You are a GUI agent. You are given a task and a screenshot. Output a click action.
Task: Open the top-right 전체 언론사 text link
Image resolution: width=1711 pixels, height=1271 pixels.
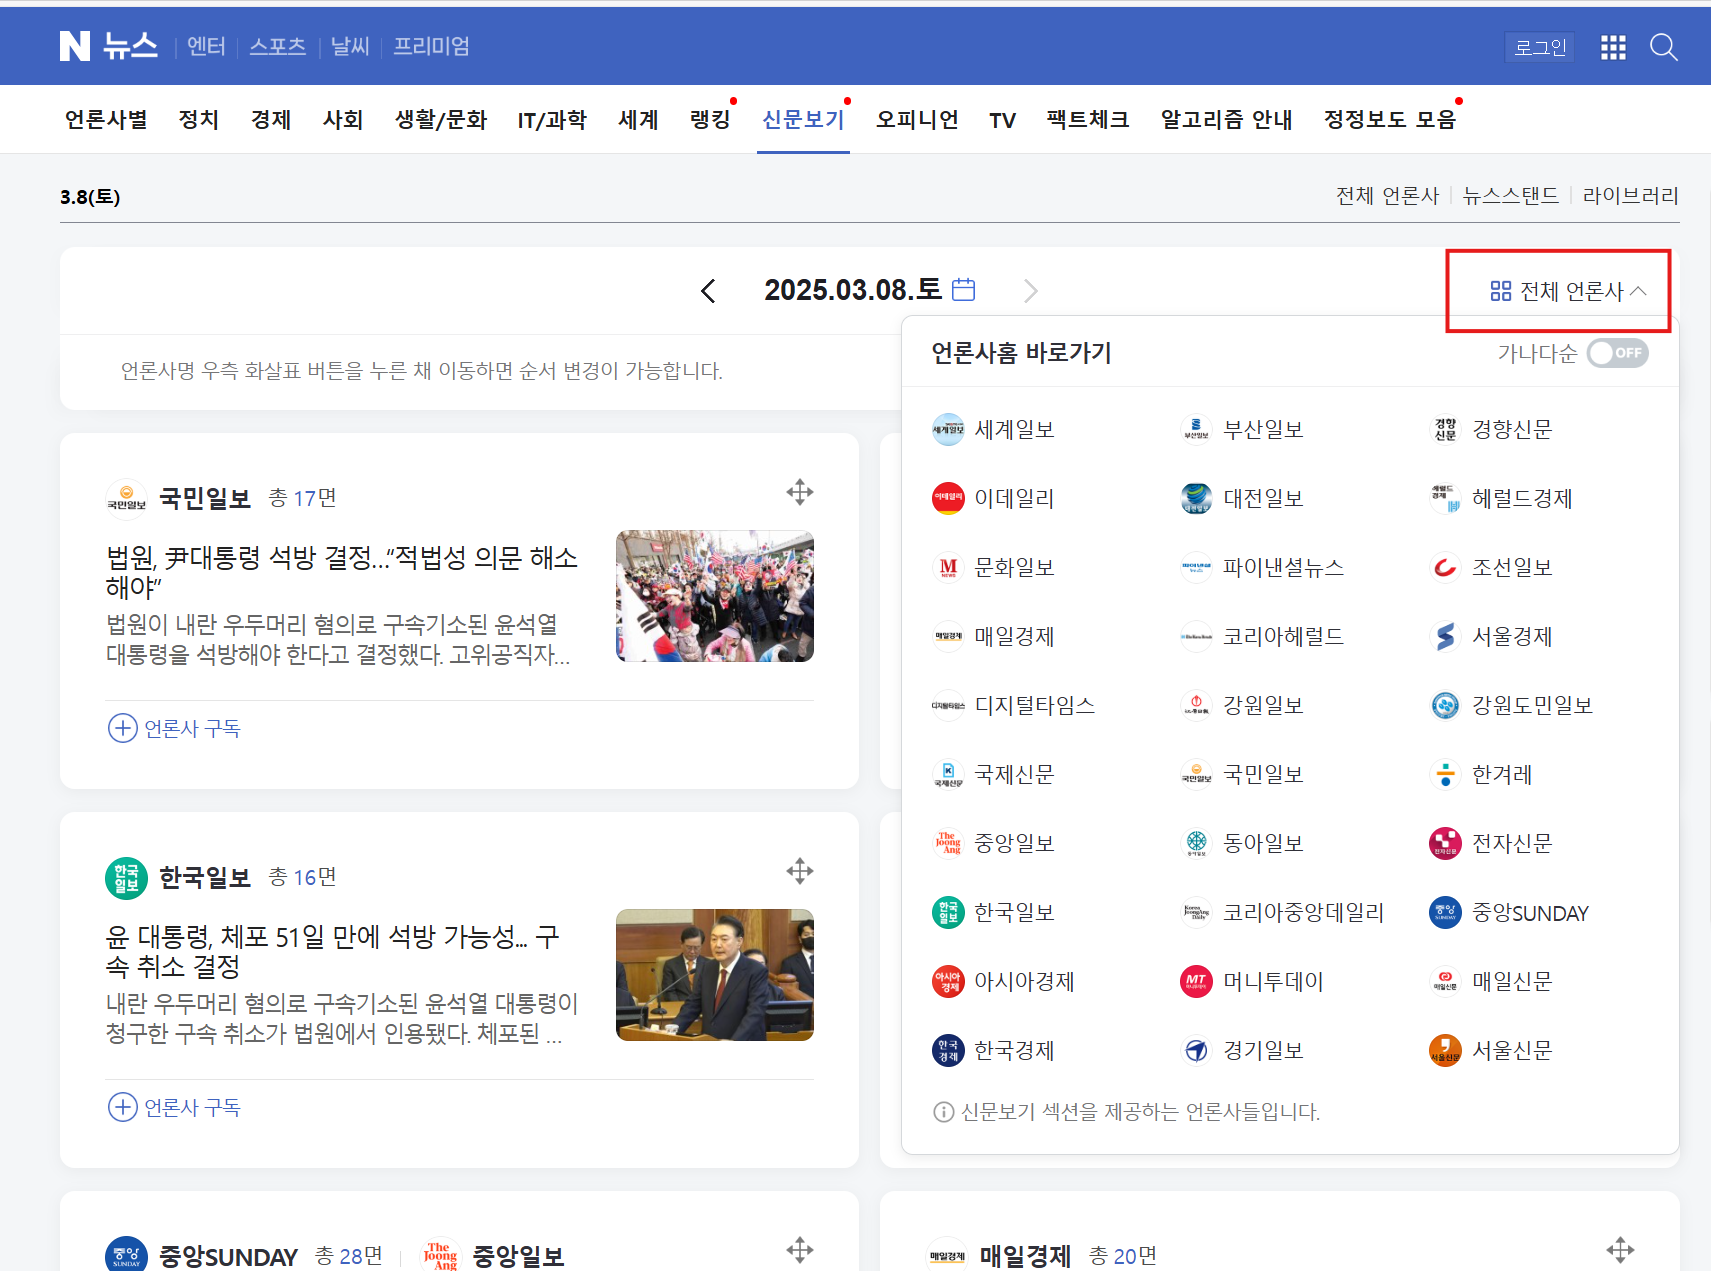[x=1387, y=196]
